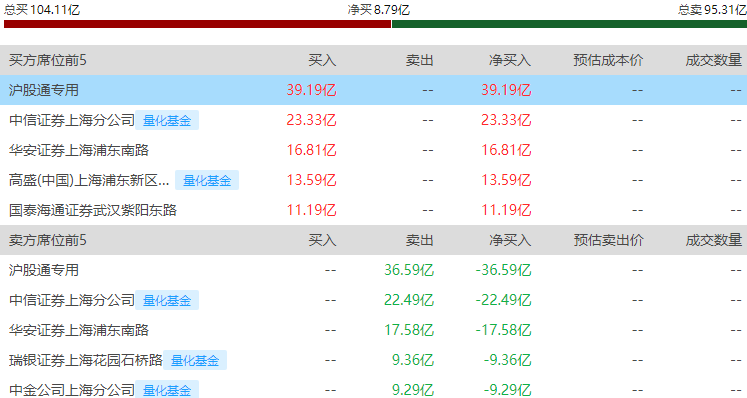Open 高盛(中国)上海浦东新区 seat name

89,180
